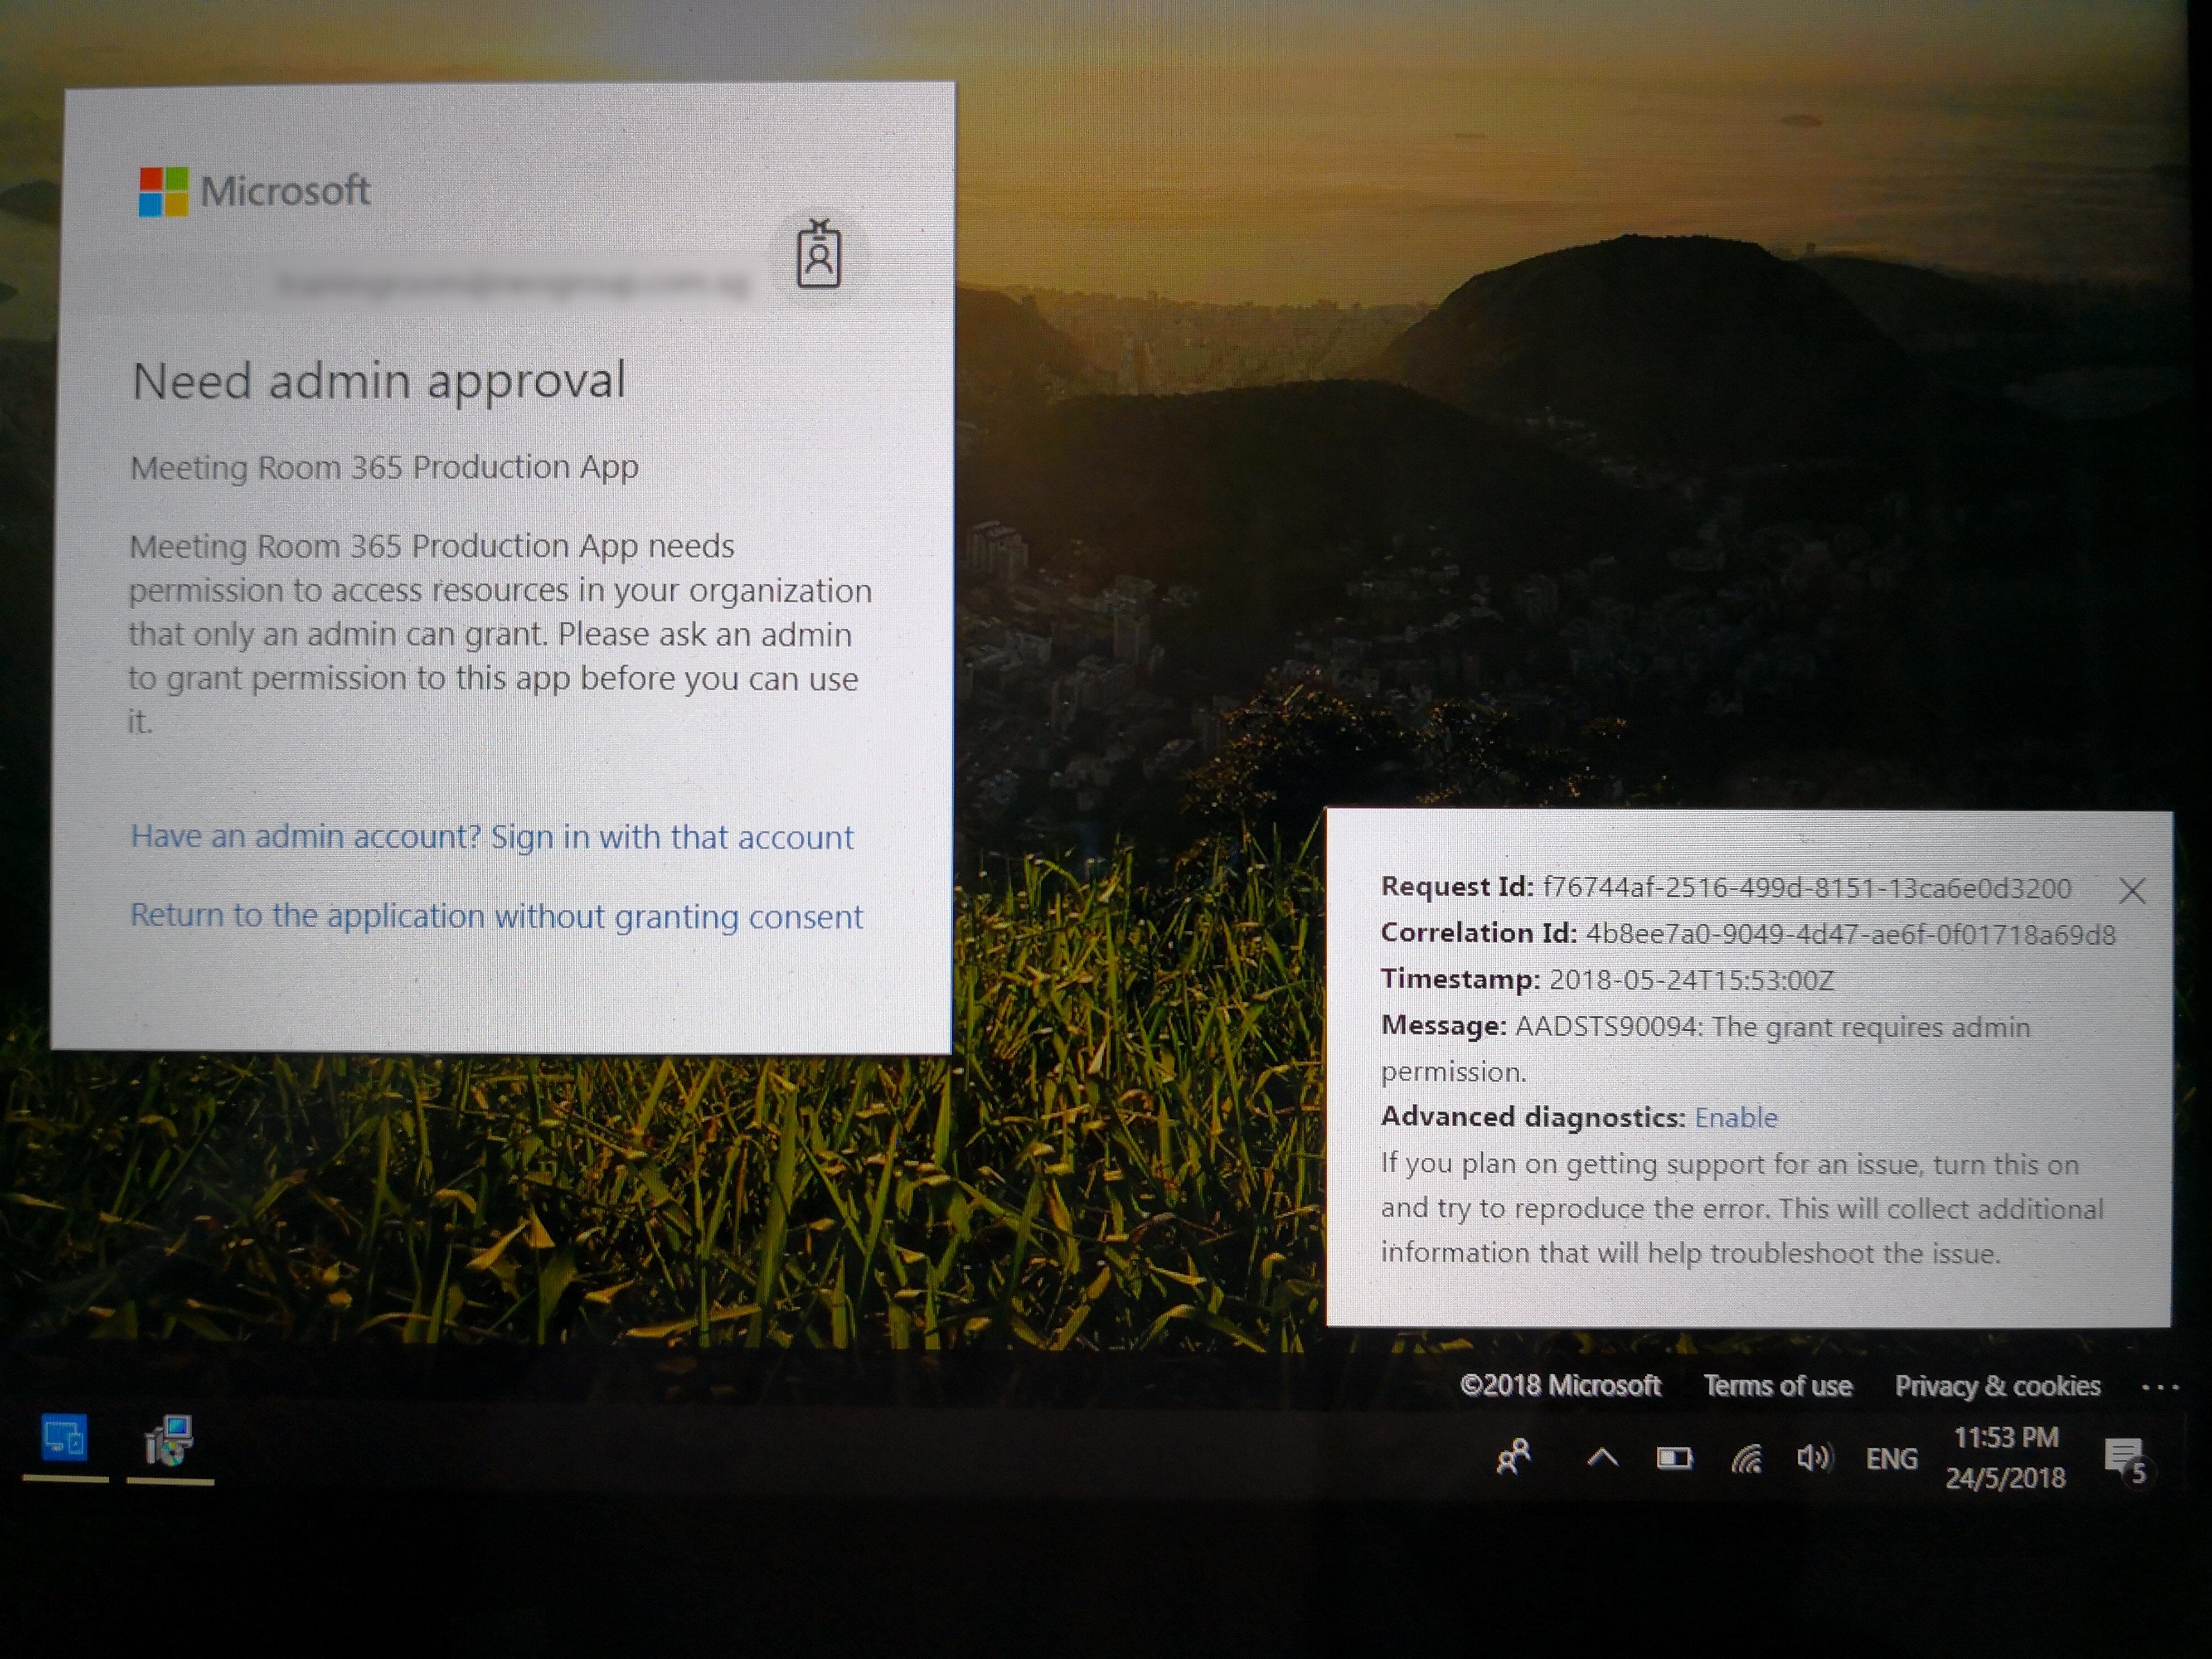Open the Wi-Fi network flyout
Image resolution: width=2212 pixels, height=1659 pixels.
(x=1746, y=1459)
